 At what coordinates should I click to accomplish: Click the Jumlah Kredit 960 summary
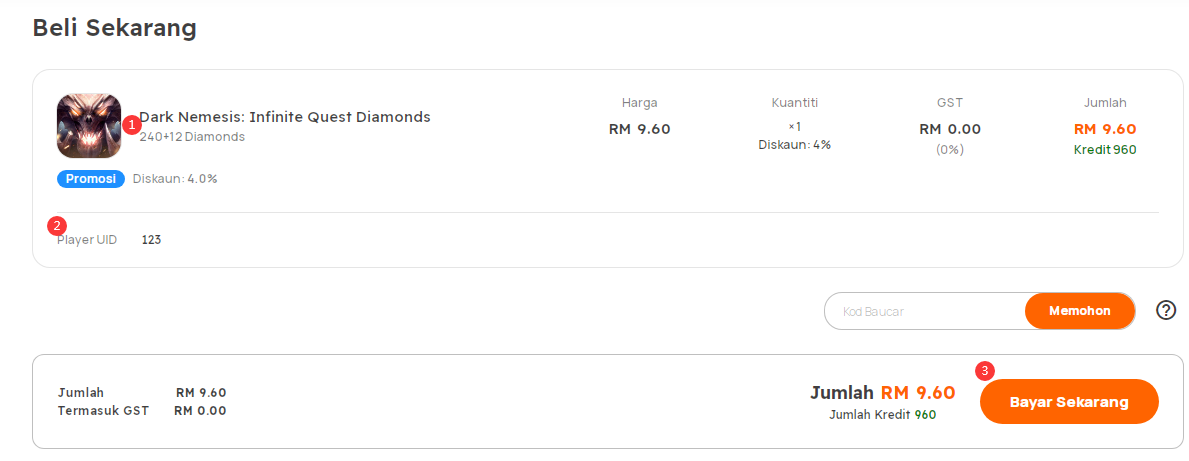click(883, 415)
